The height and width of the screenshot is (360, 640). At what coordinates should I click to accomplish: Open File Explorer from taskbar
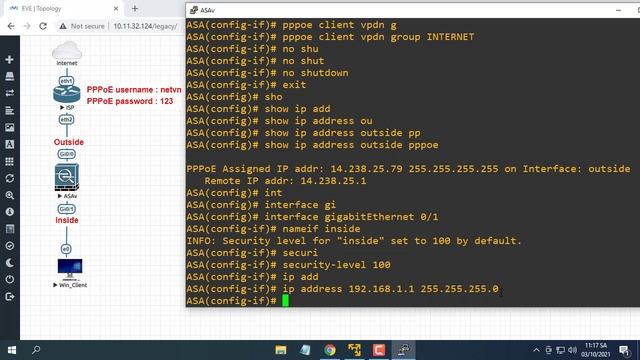click(281, 350)
